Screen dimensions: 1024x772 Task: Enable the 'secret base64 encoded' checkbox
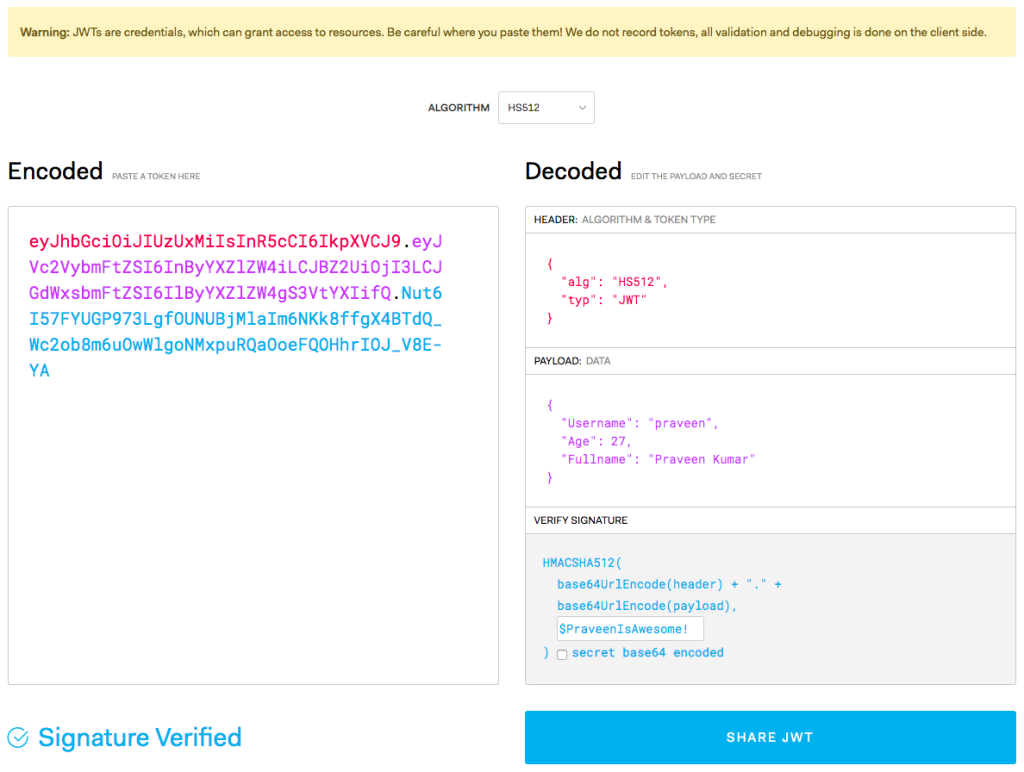click(561, 654)
